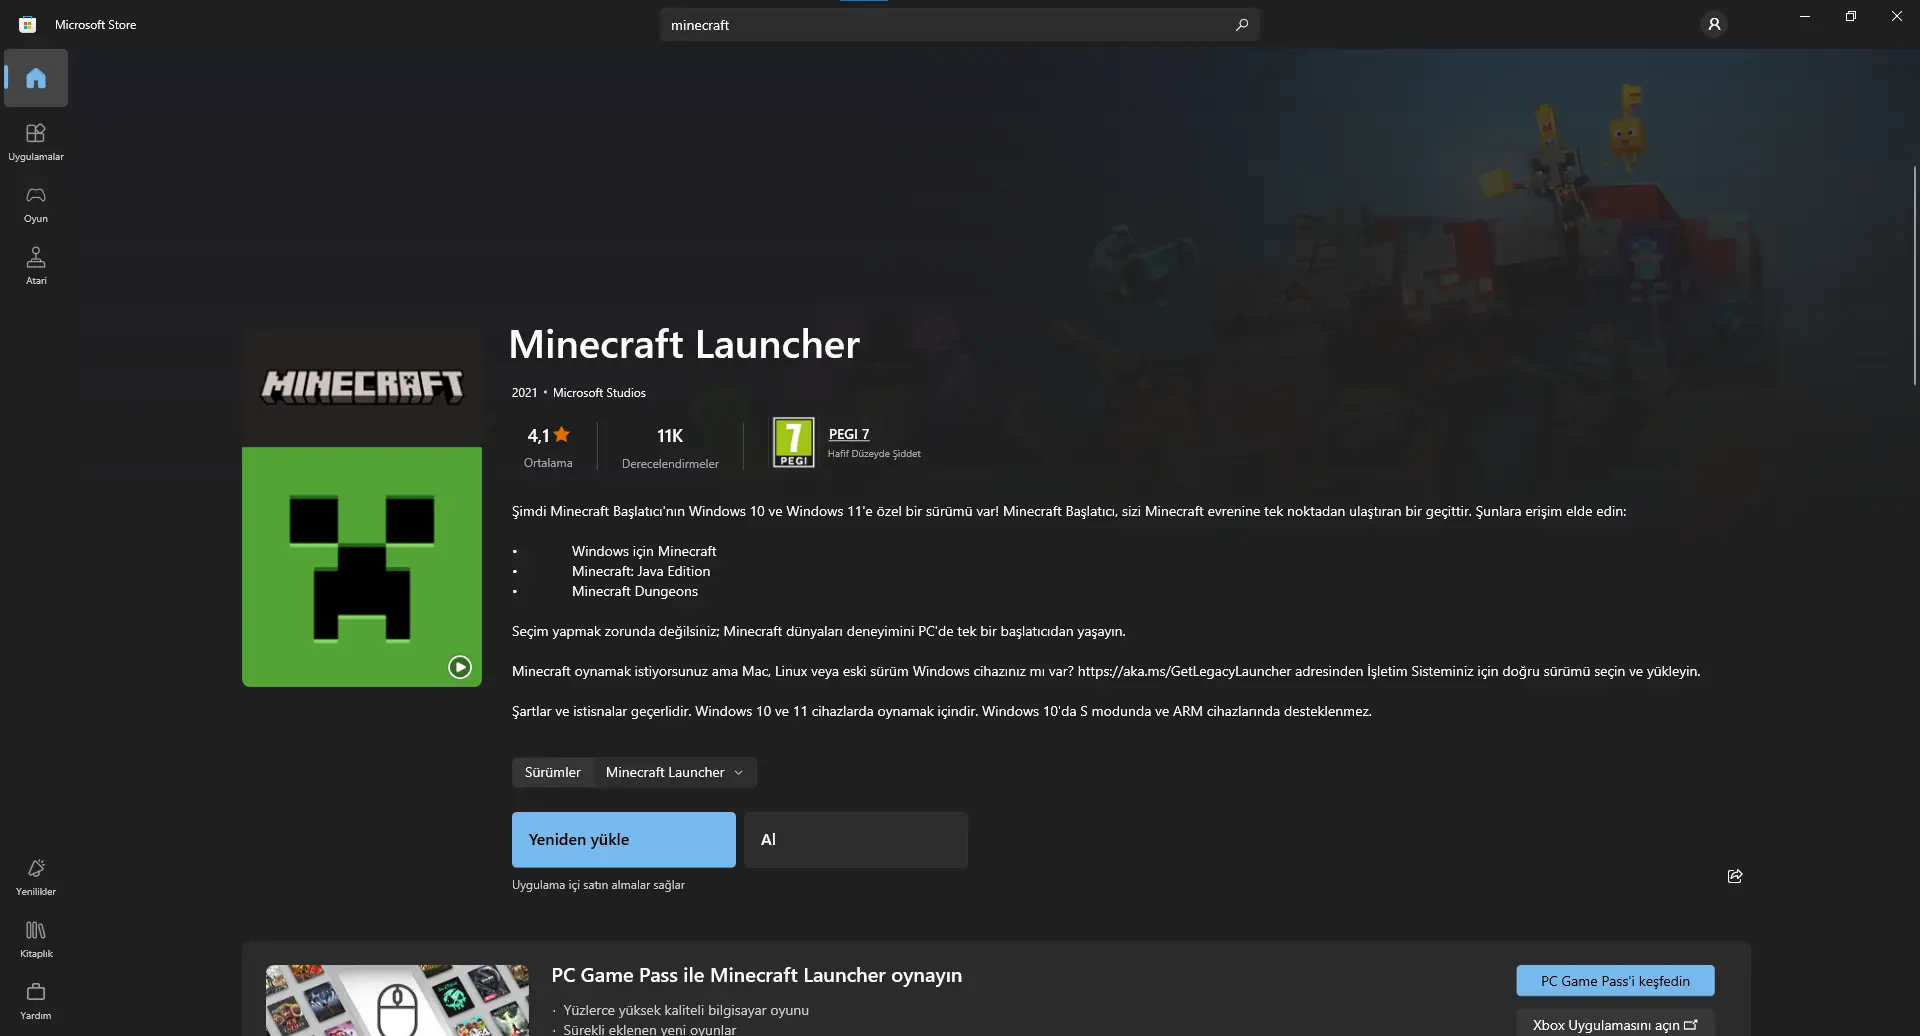Open the Oyun (Gaming) section
Screen dimensions: 1920x1036
(x=36, y=204)
